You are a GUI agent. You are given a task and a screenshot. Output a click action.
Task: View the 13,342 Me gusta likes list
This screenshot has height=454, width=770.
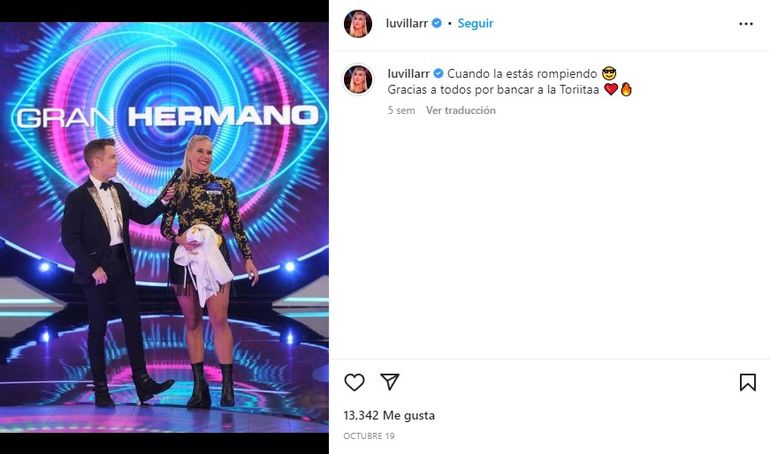(389, 415)
